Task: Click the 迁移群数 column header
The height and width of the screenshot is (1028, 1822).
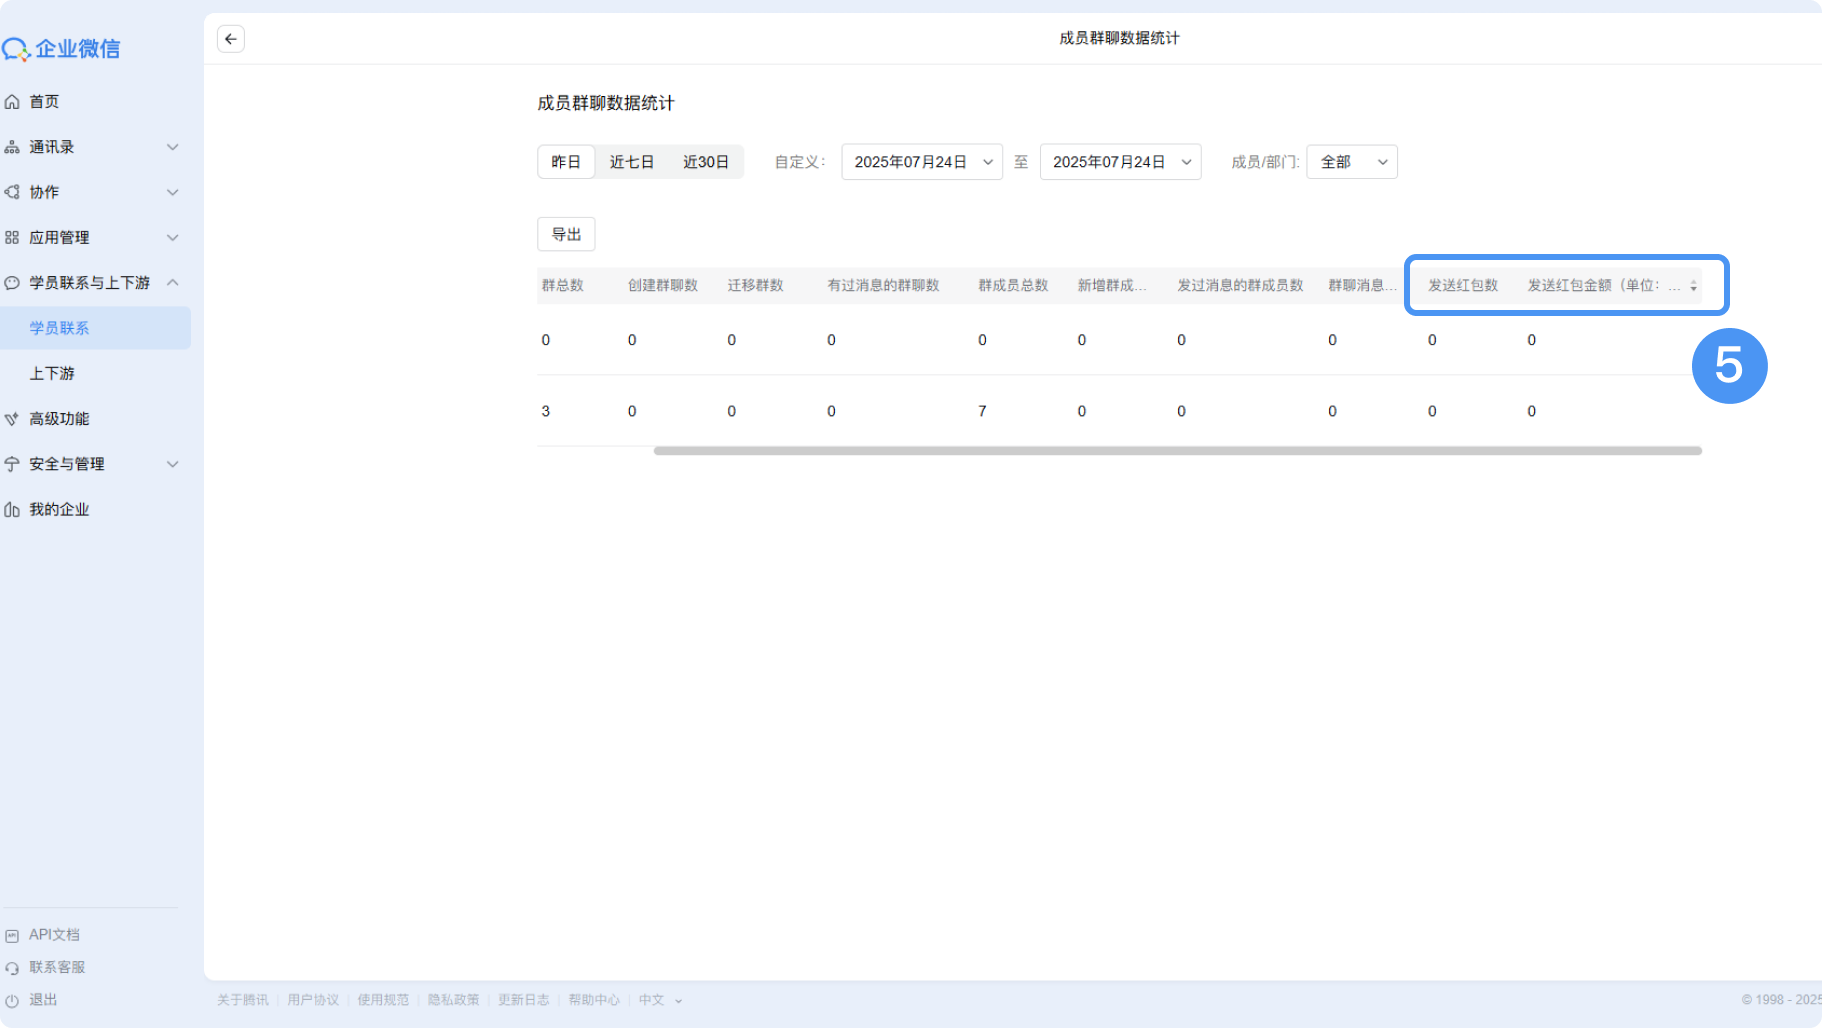Action: 756,286
